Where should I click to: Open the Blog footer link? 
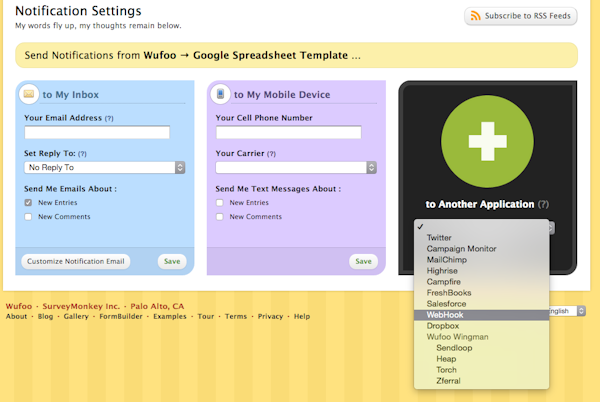[46, 317]
